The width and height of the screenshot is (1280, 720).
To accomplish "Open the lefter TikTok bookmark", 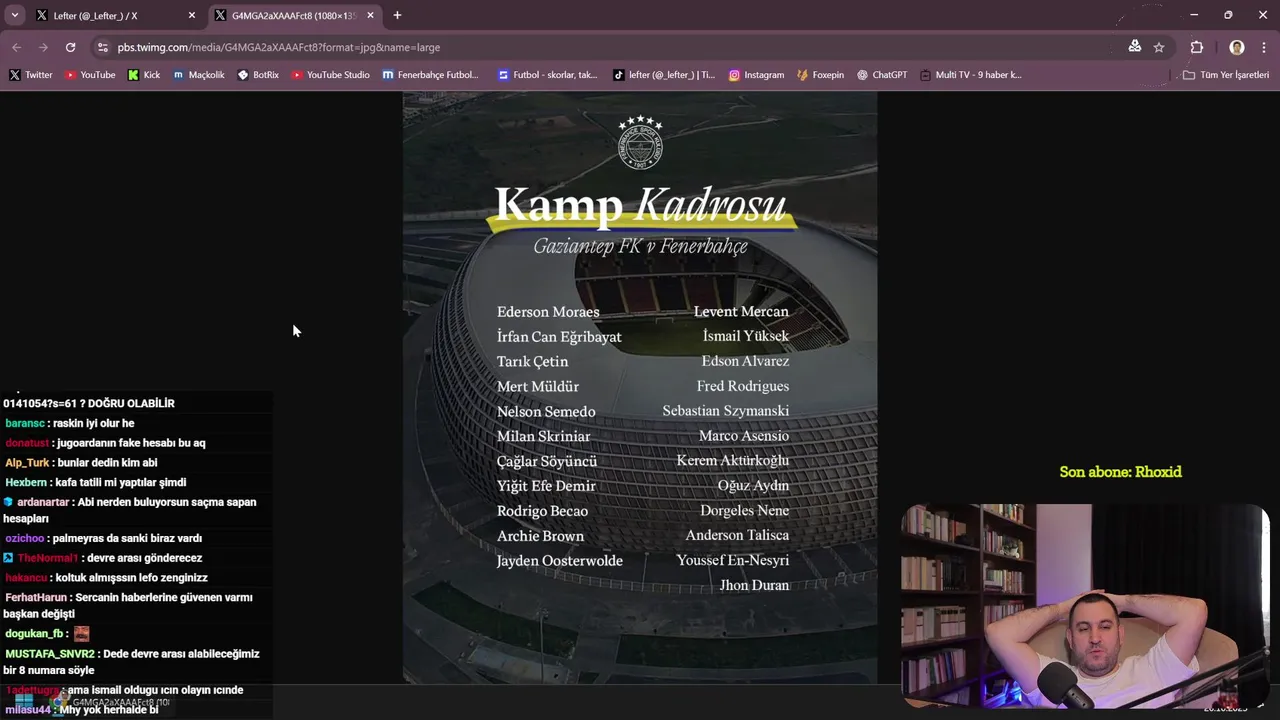I will click(x=664, y=75).
